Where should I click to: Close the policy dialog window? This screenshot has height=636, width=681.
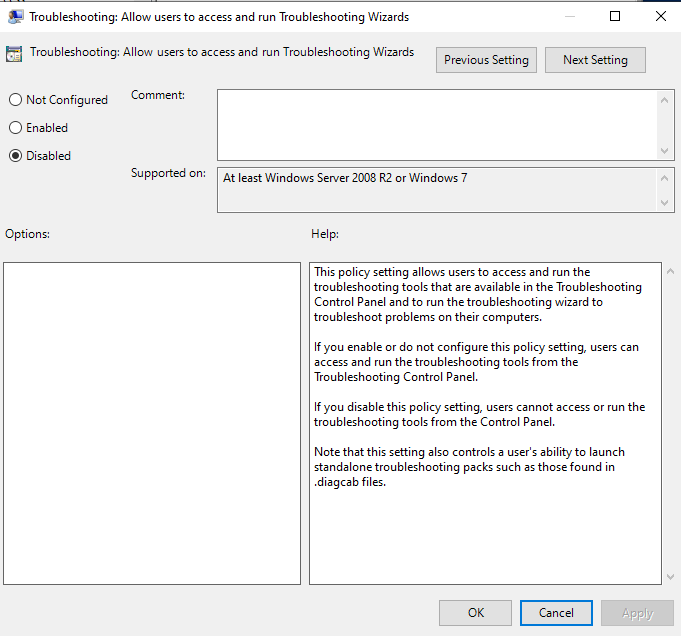(x=661, y=17)
